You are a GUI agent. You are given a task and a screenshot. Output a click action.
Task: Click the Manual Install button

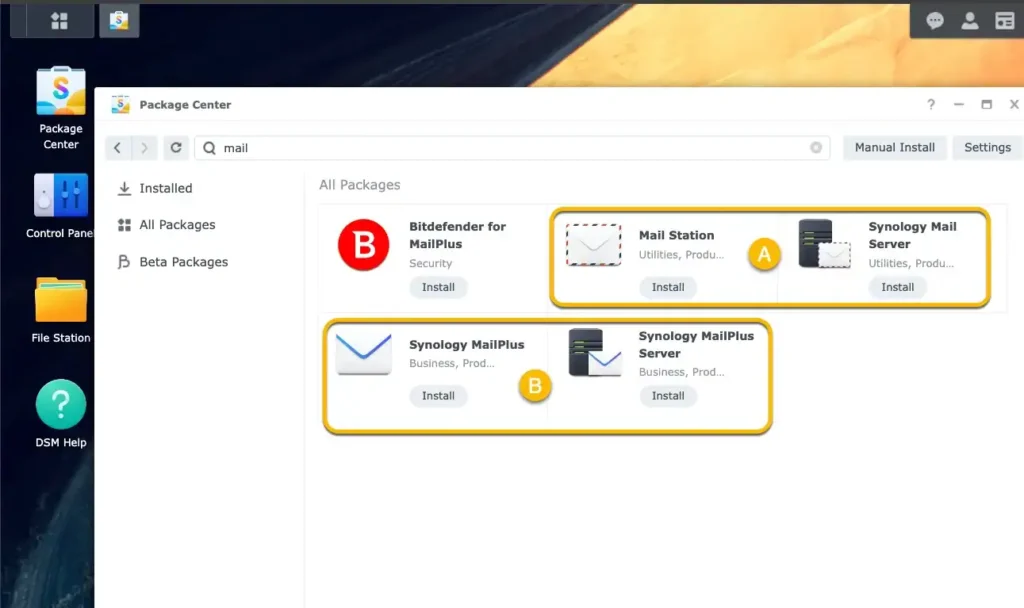tap(895, 148)
